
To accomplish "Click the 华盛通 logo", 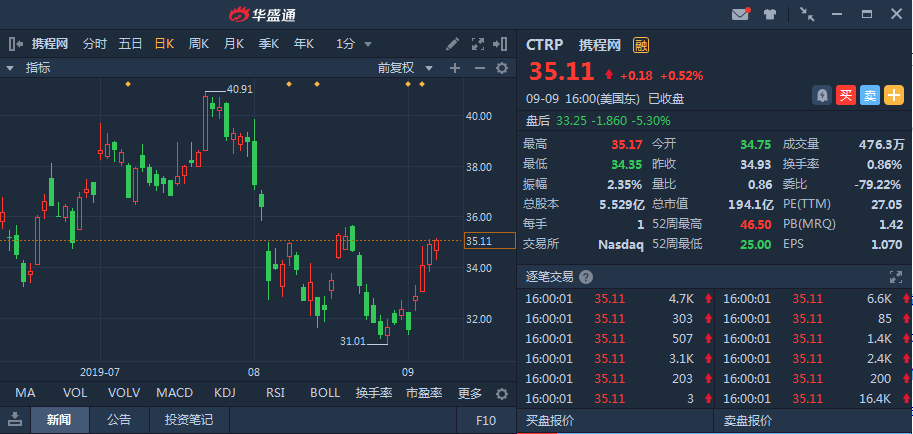I will pyautogui.click(x=262, y=15).
